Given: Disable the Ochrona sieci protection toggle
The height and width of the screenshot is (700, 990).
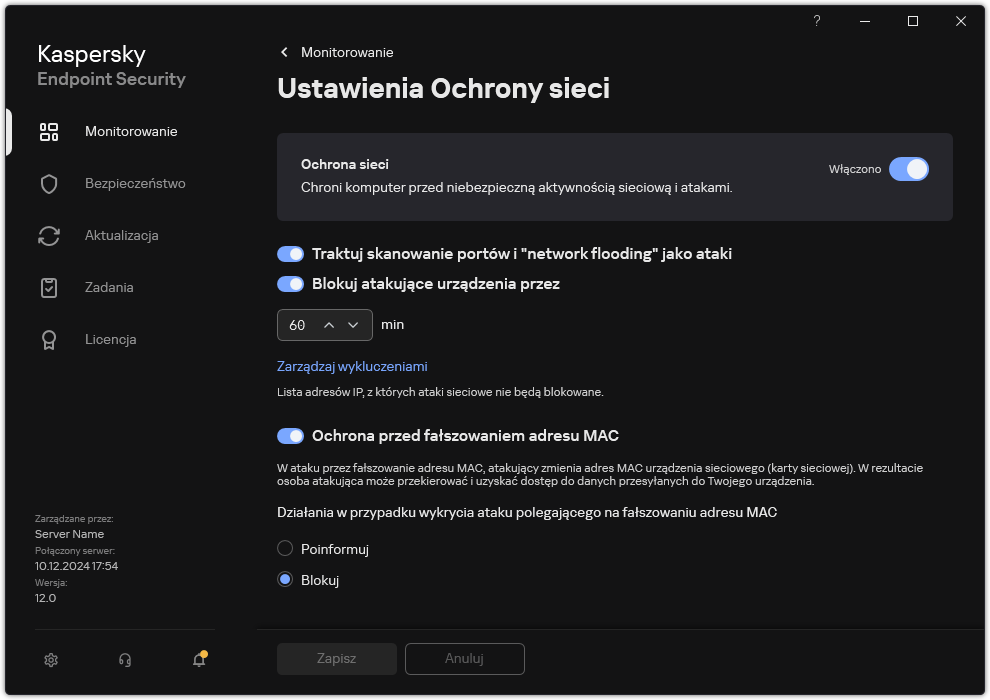Looking at the screenshot, I should click(909, 169).
